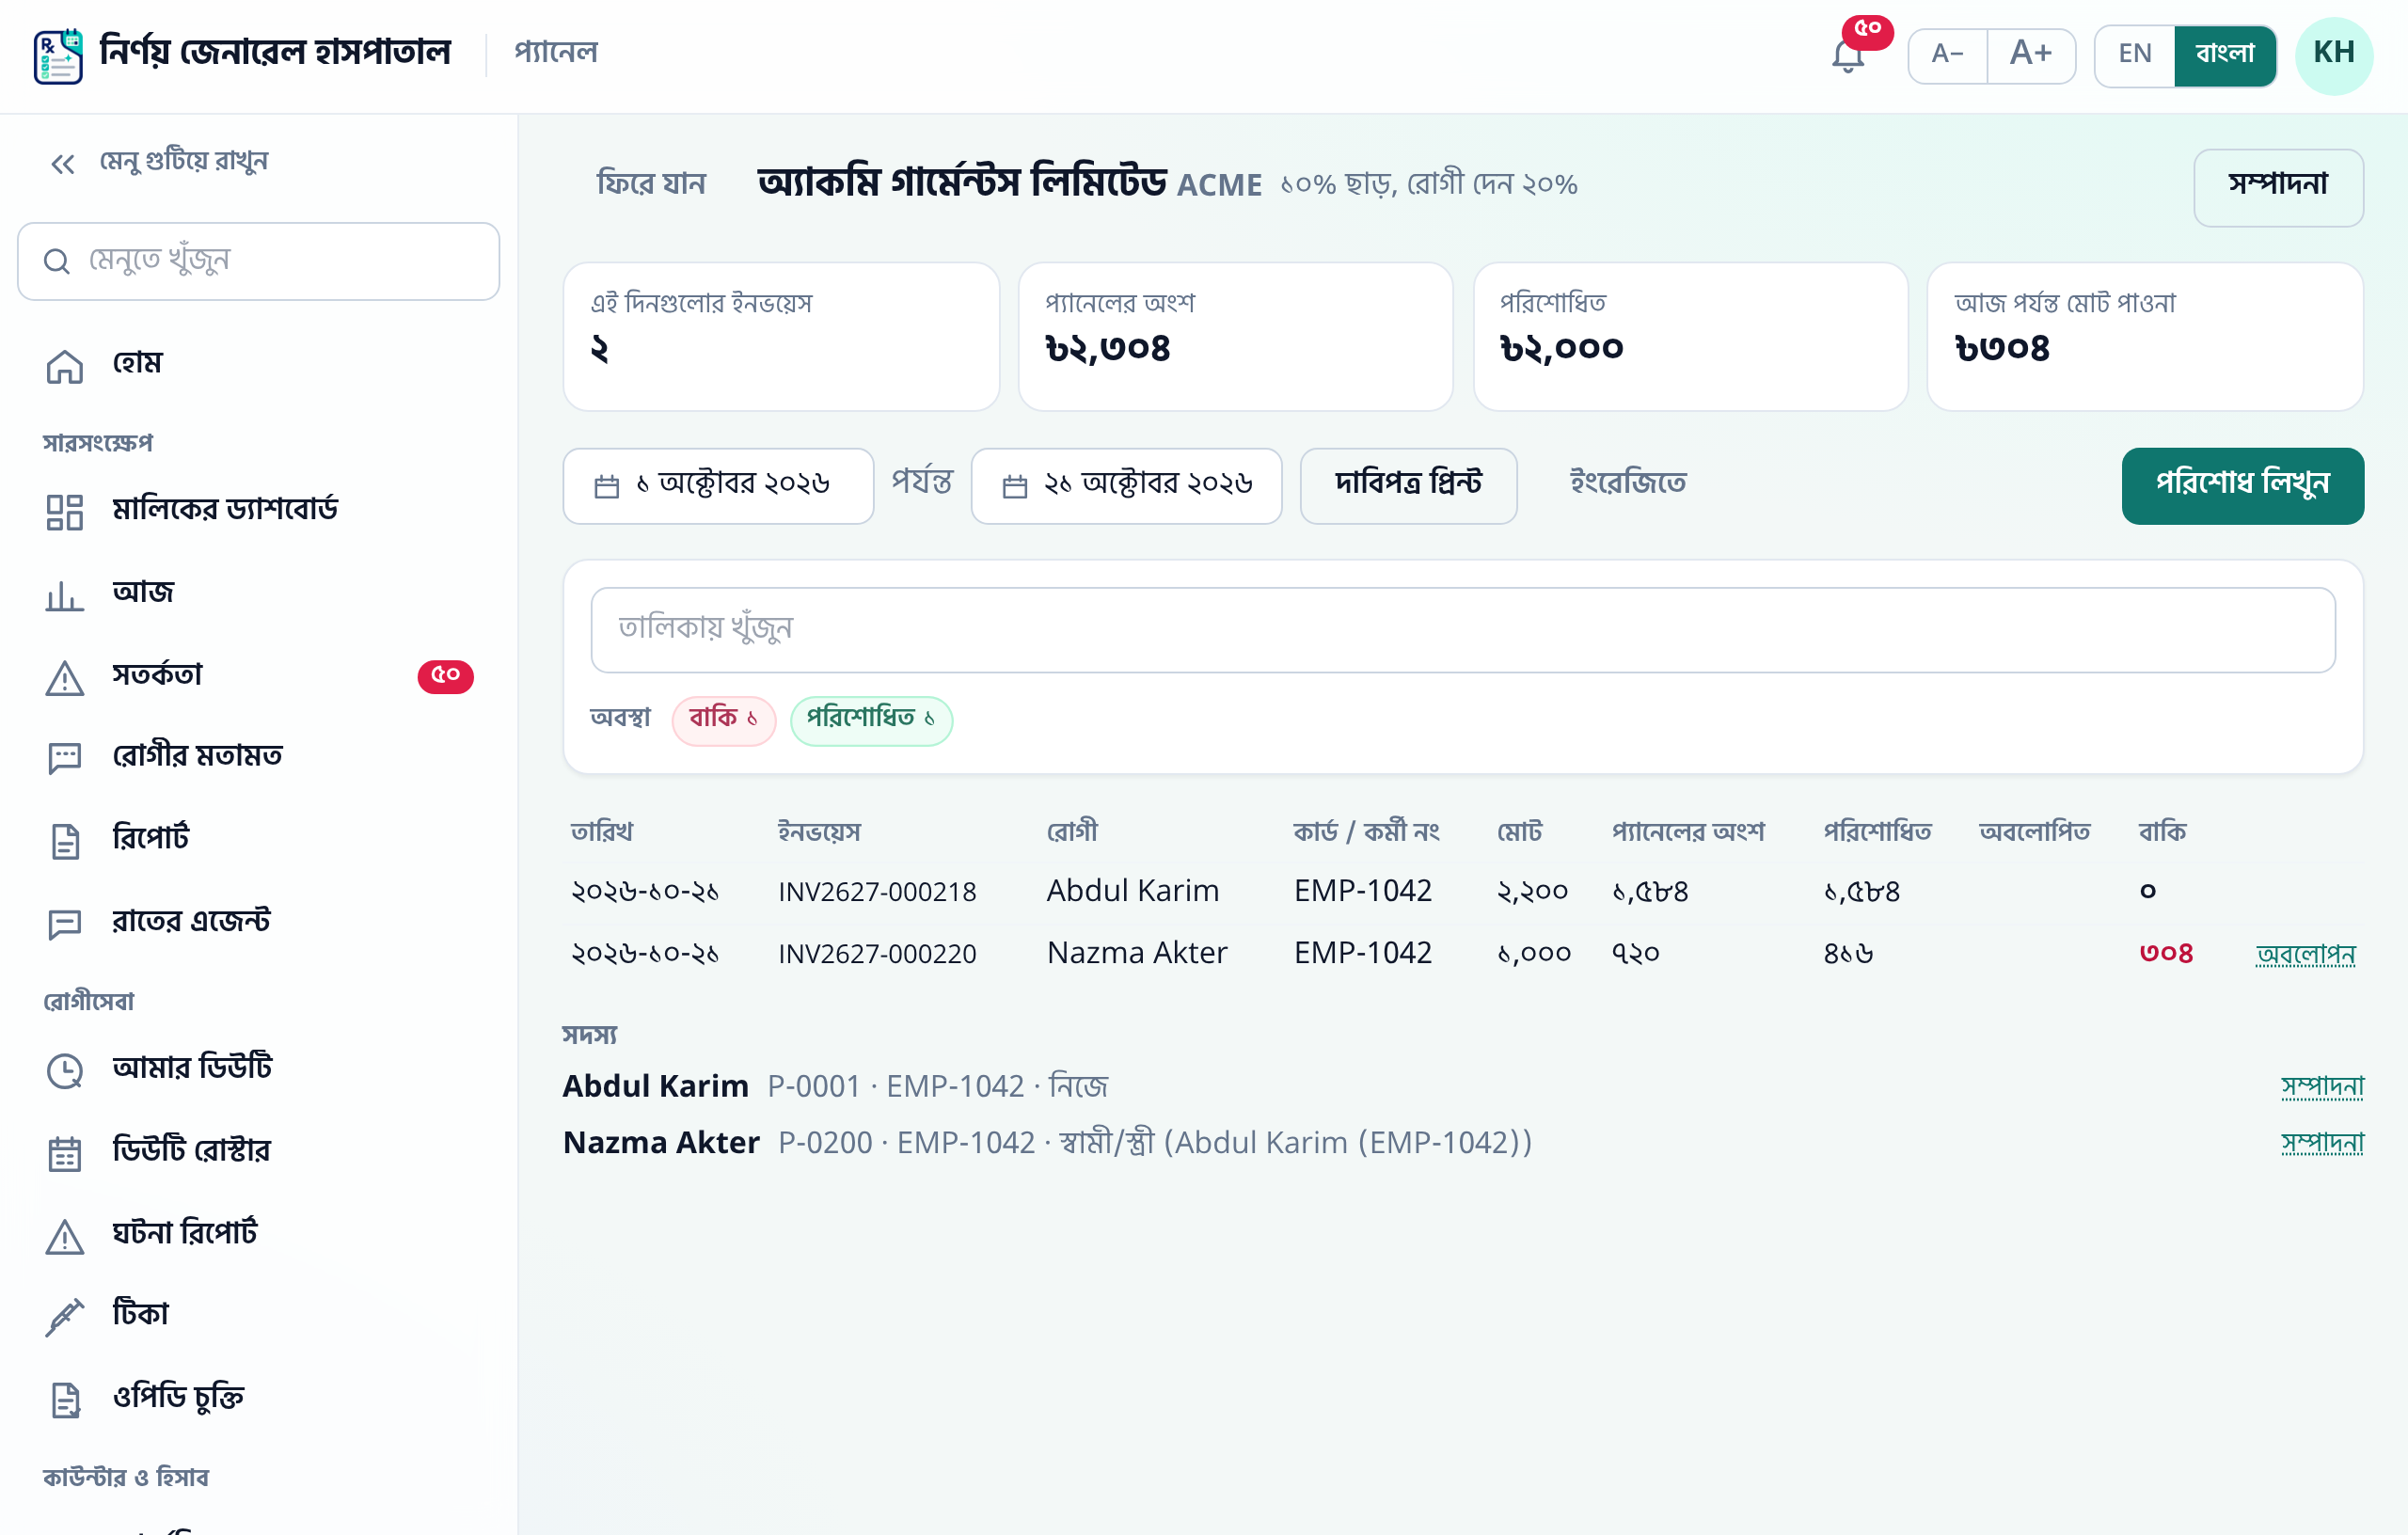Image resolution: width=2408 pixels, height=1535 pixels.
Task: Click the top সম্পাদনা edit button
Action: pyautogui.click(x=2278, y=187)
